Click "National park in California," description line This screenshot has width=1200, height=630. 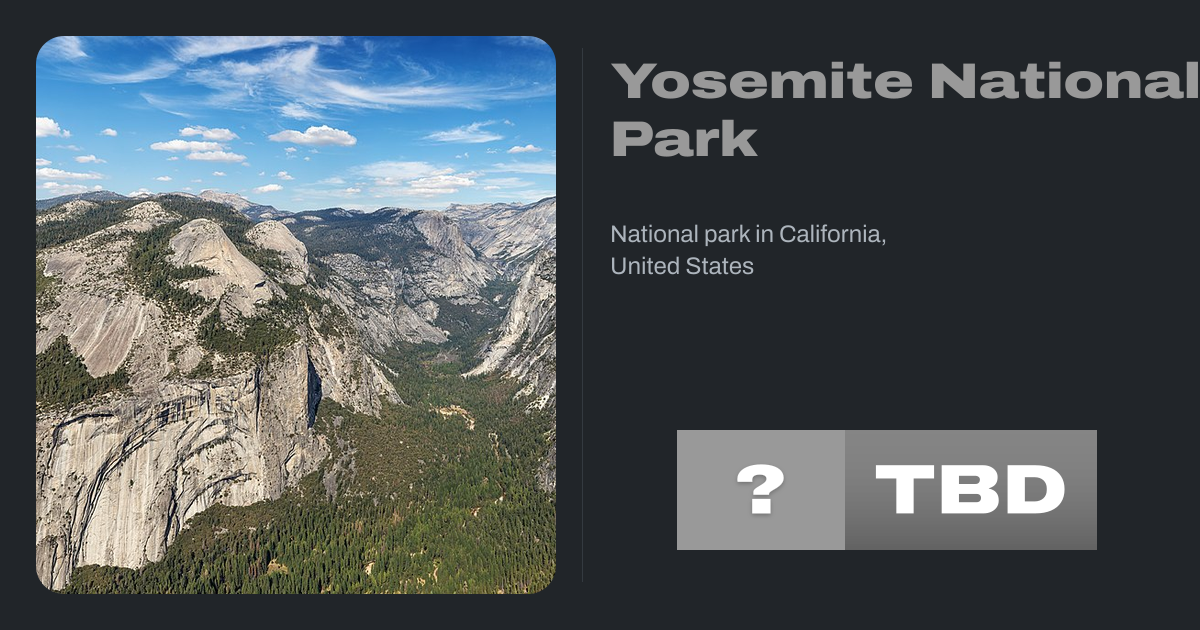click(749, 236)
